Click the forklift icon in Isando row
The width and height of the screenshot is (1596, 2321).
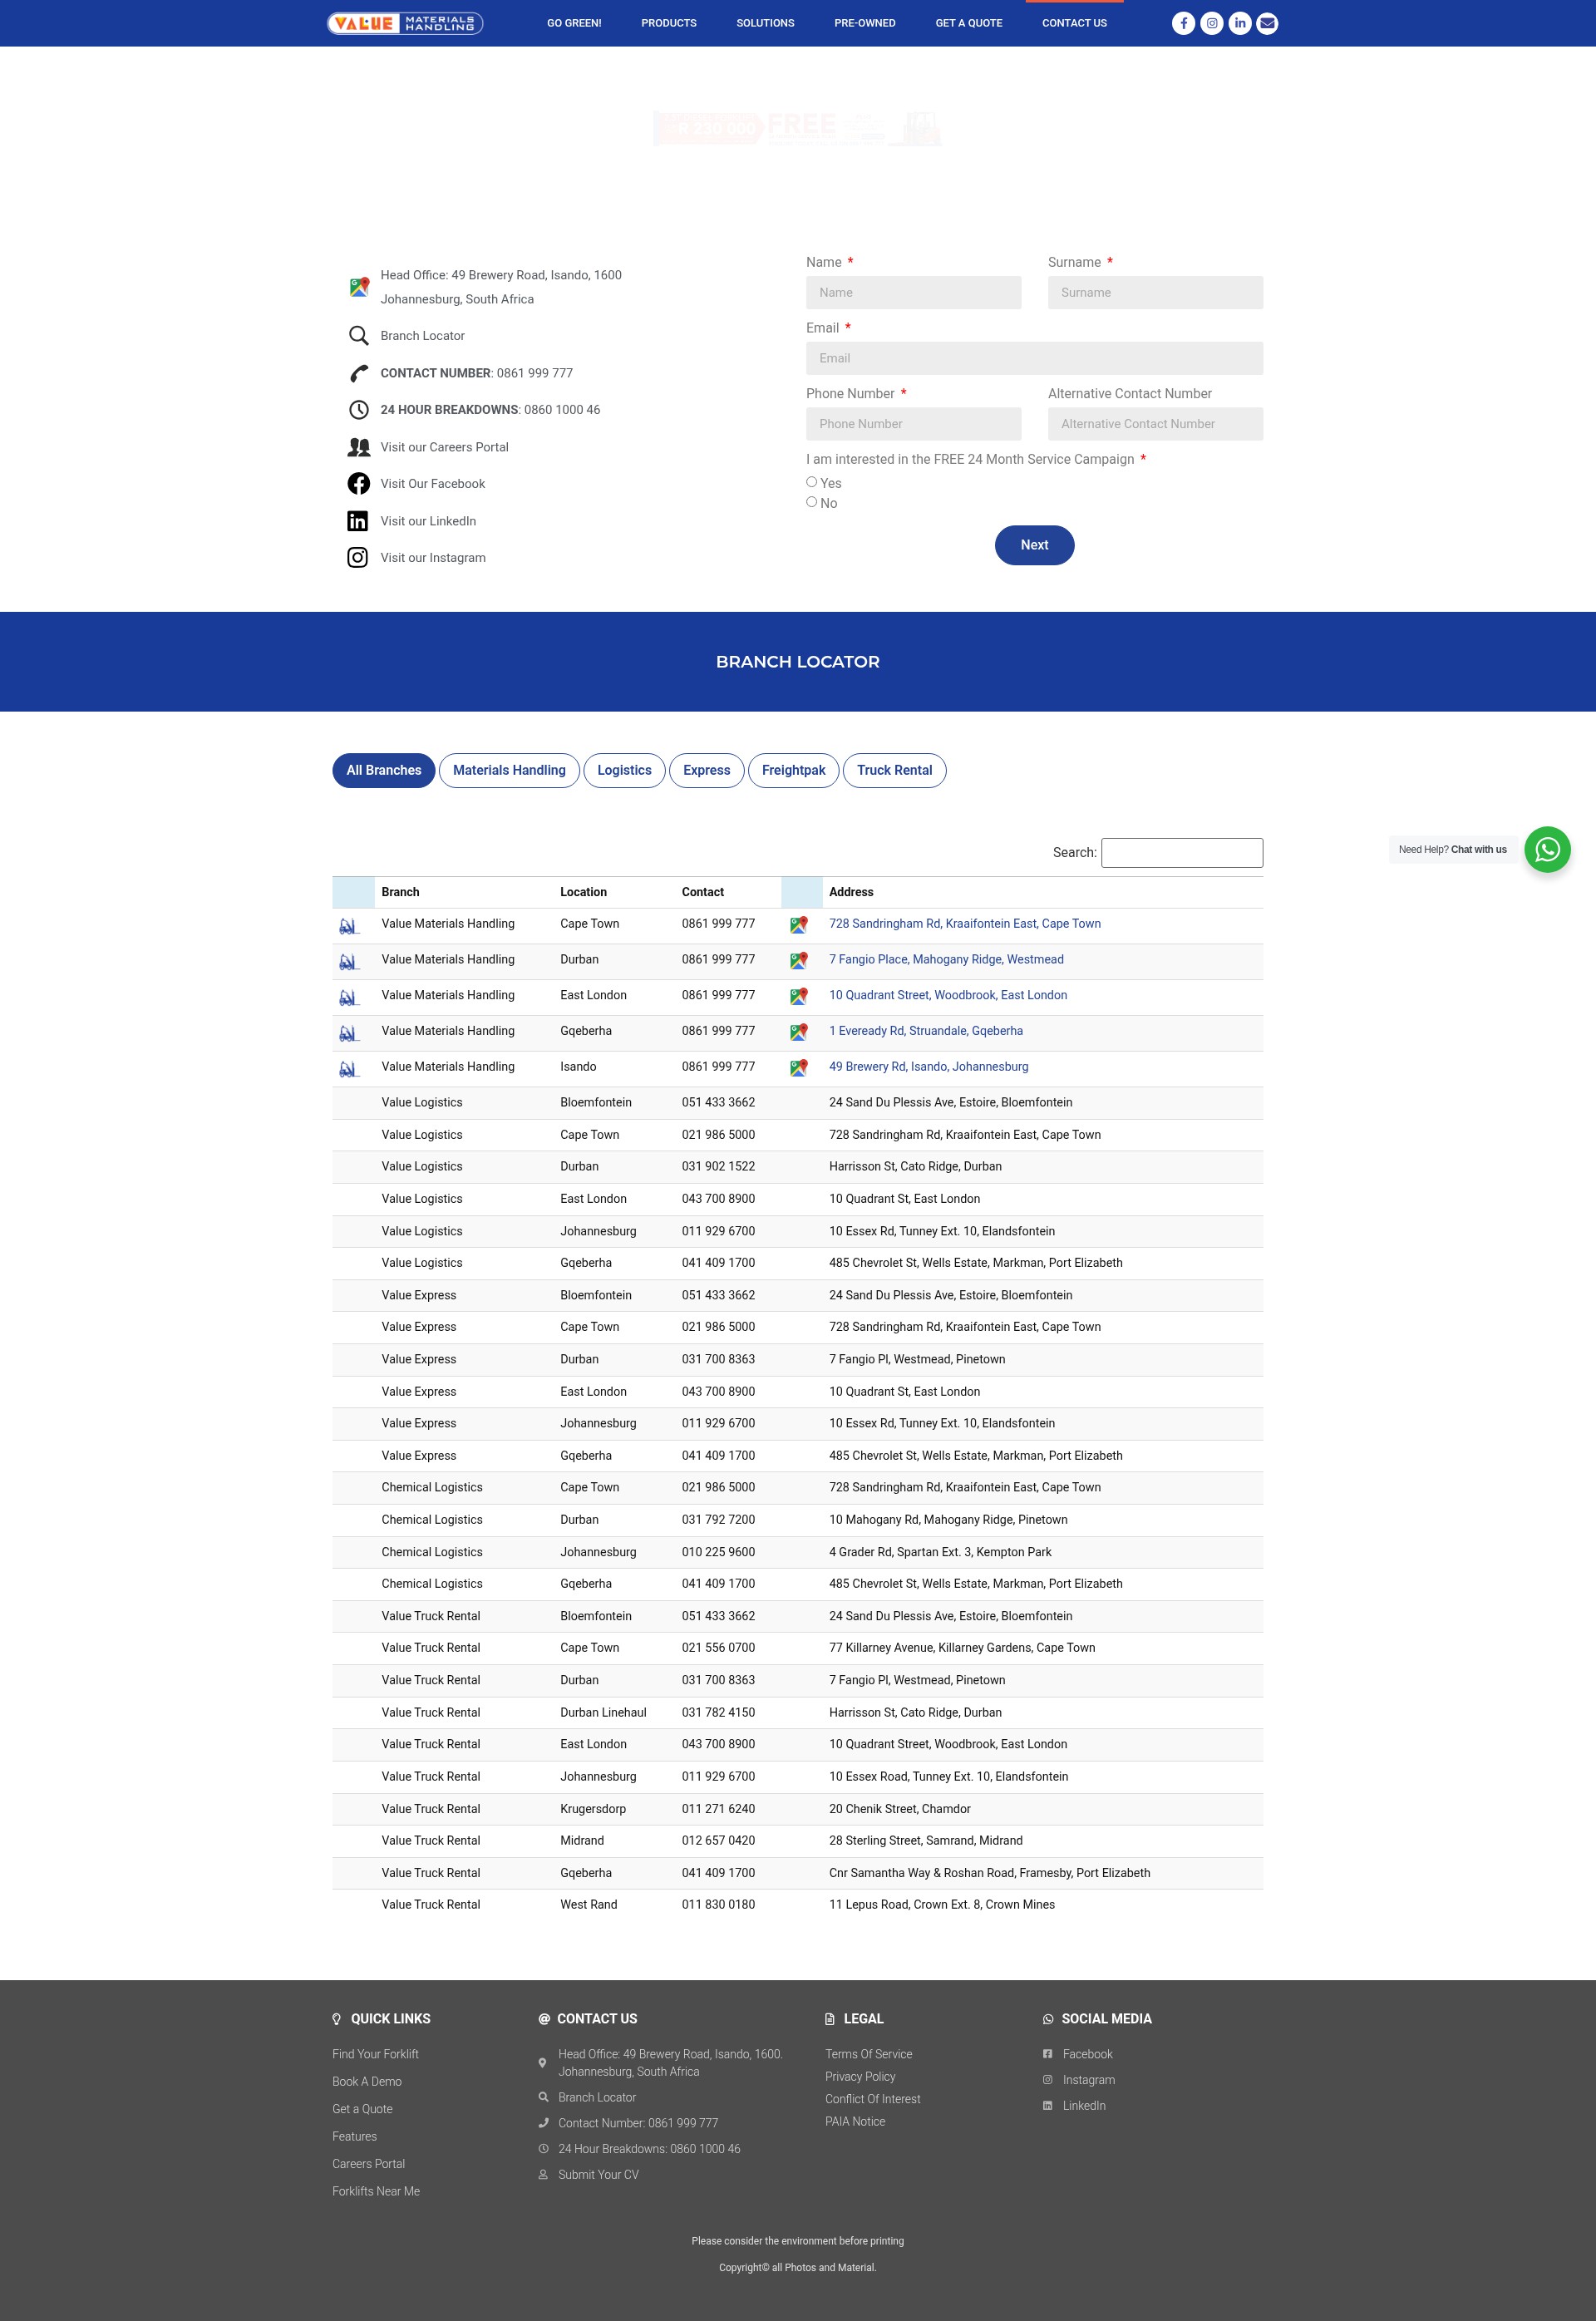(348, 1069)
